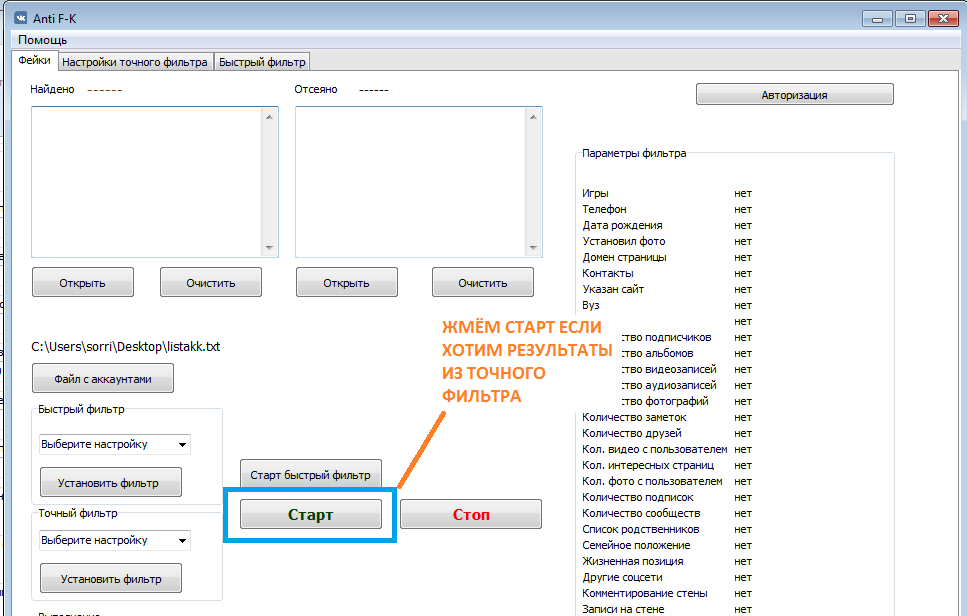Click the Вуз filter parameter
967x616 pixels.
pos(591,305)
